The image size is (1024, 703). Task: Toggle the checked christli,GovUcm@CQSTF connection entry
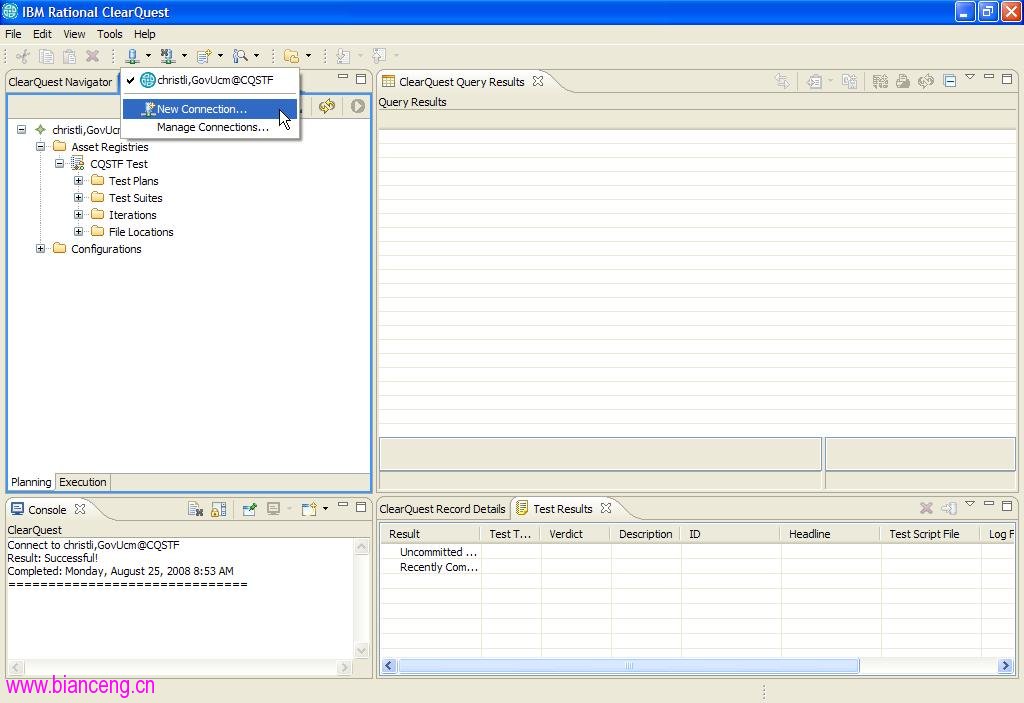coord(210,80)
